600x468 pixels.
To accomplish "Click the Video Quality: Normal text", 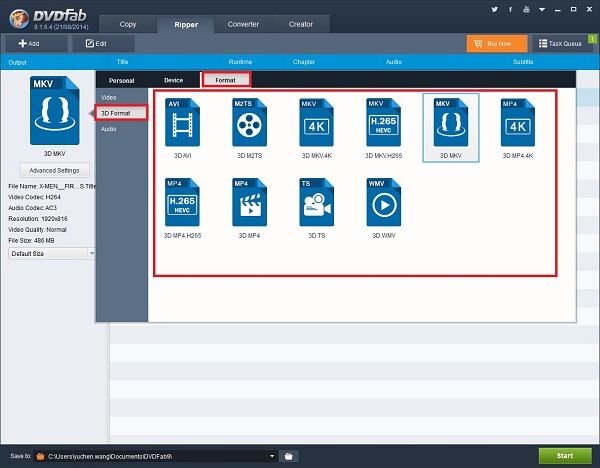I will pos(38,230).
